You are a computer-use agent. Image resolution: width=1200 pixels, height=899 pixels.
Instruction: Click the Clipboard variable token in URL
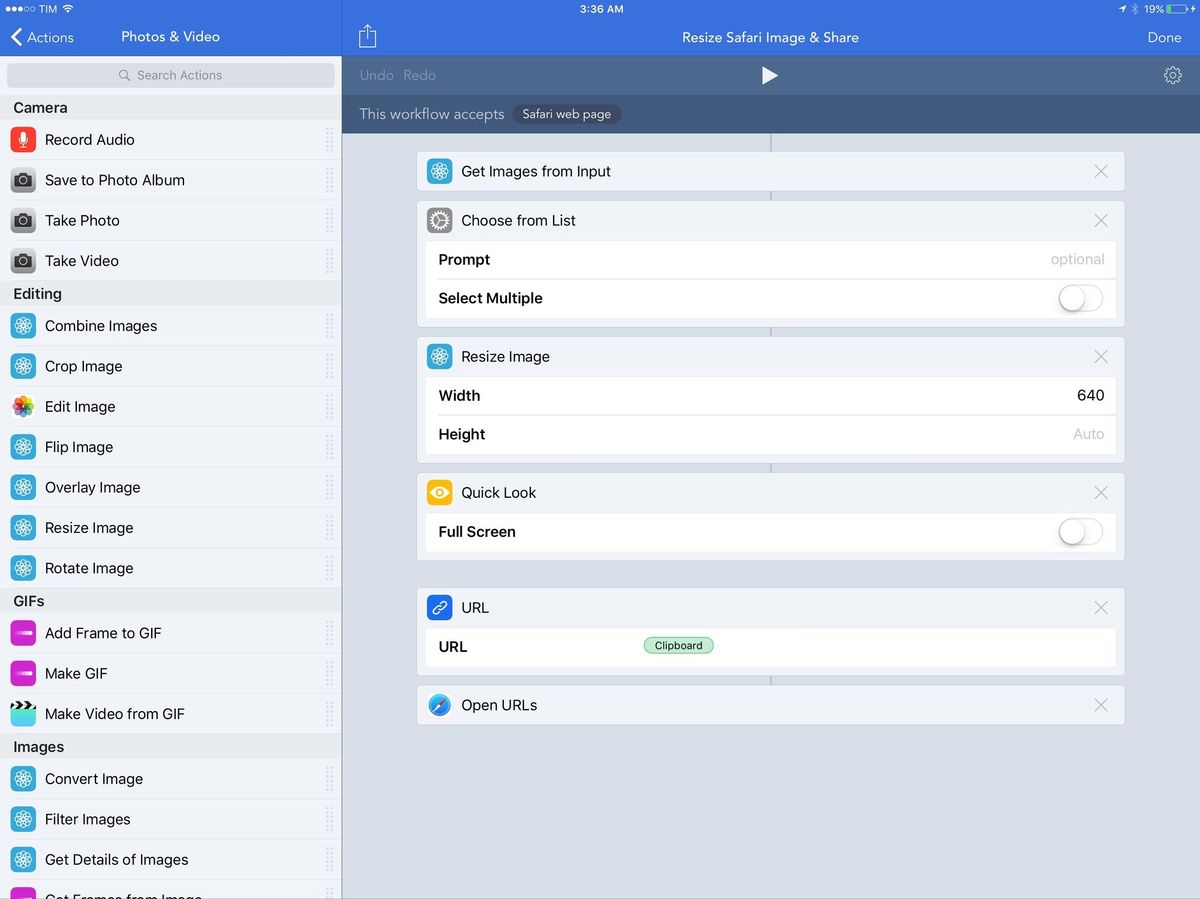678,645
